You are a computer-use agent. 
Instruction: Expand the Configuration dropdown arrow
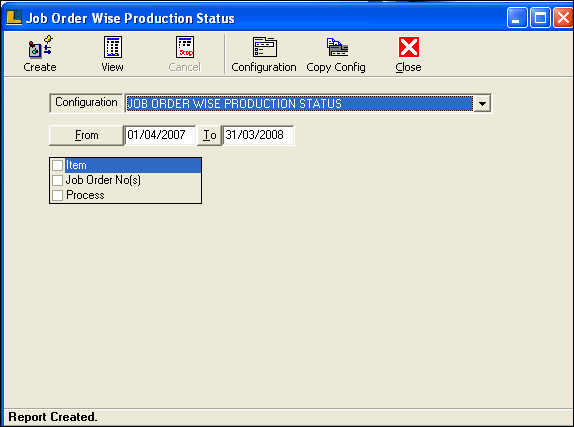tap(482, 104)
